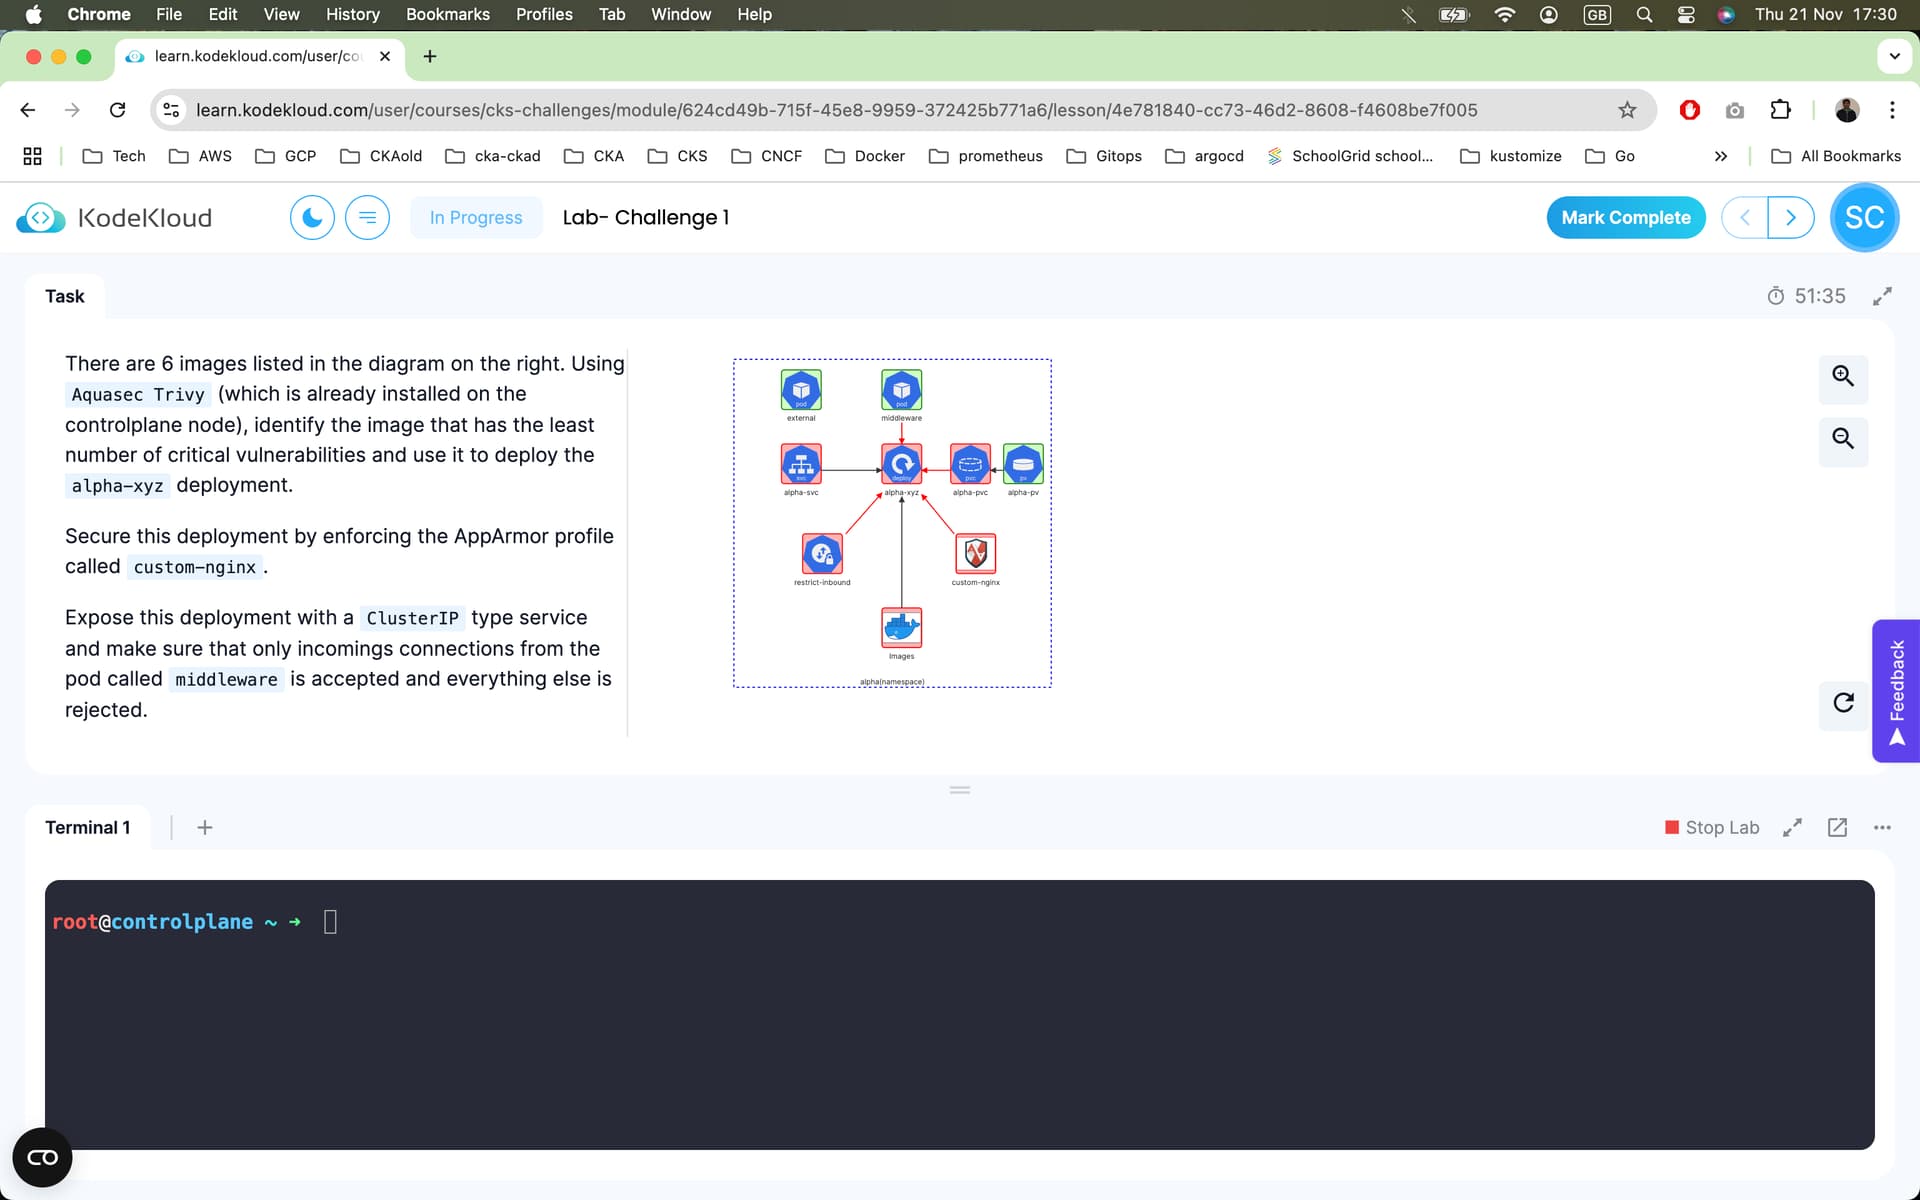
Task: Open the course outline menu icon
Action: tap(367, 217)
